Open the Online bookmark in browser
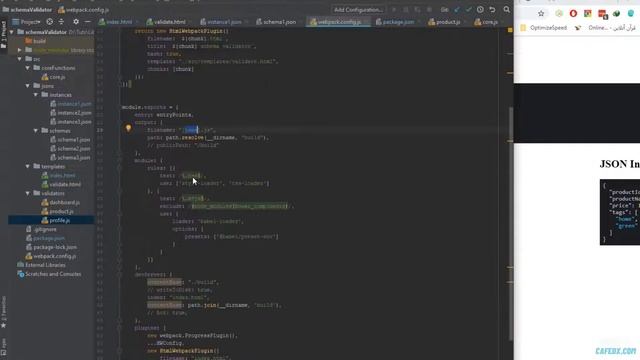The width and height of the screenshot is (640, 360). (x=605, y=28)
